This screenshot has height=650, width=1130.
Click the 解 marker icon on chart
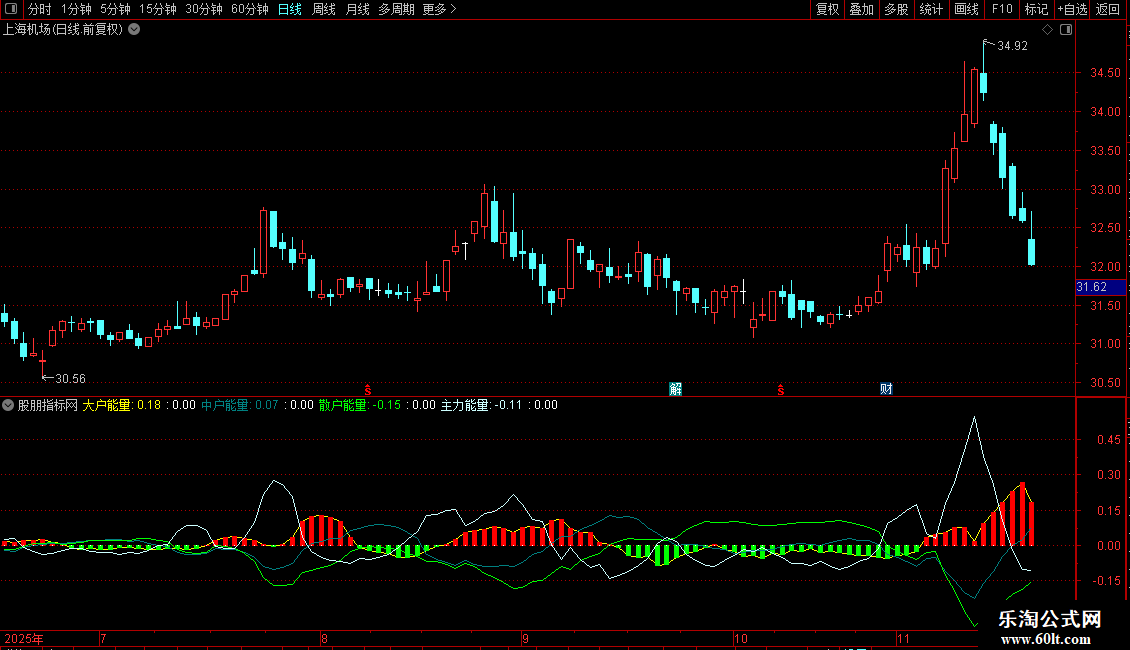[675, 389]
